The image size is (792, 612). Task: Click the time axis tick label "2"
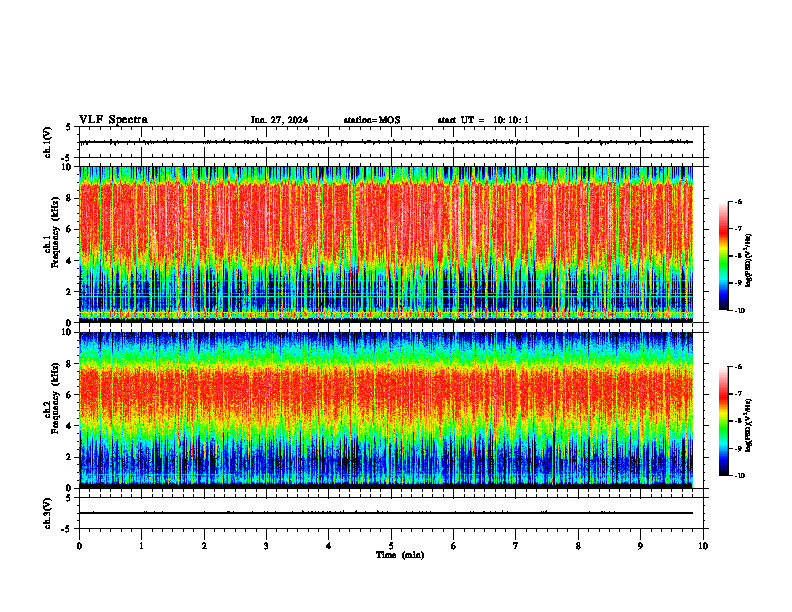click(204, 546)
